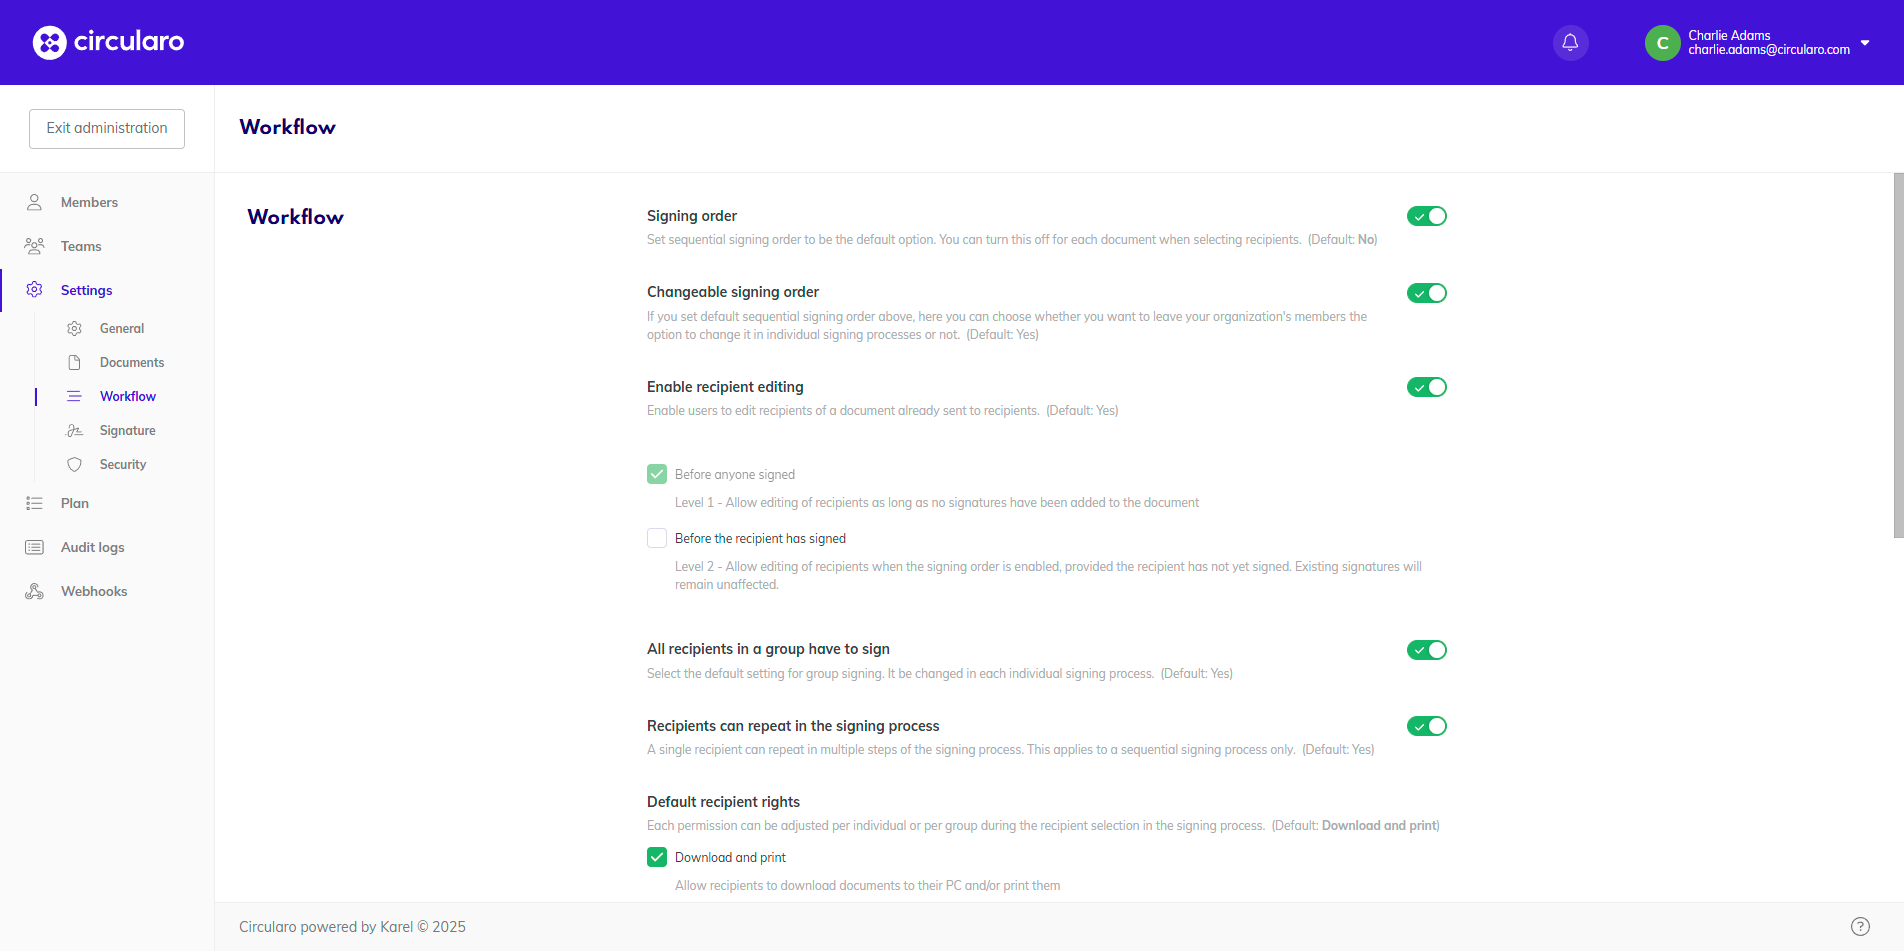This screenshot has height=951, width=1904.
Task: Click the Security shield icon
Action: coord(74,464)
